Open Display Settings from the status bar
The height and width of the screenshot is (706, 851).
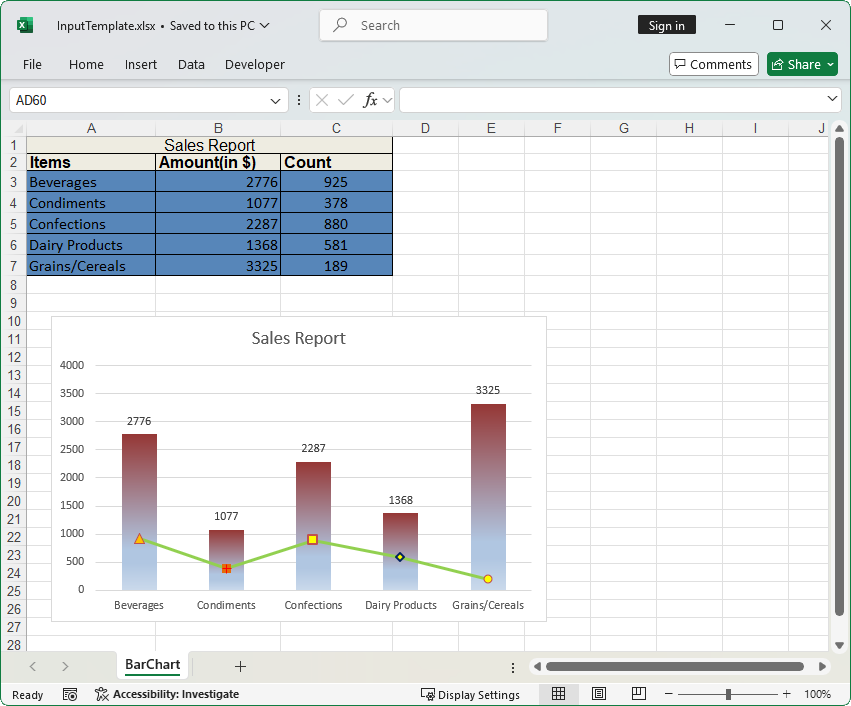point(470,693)
